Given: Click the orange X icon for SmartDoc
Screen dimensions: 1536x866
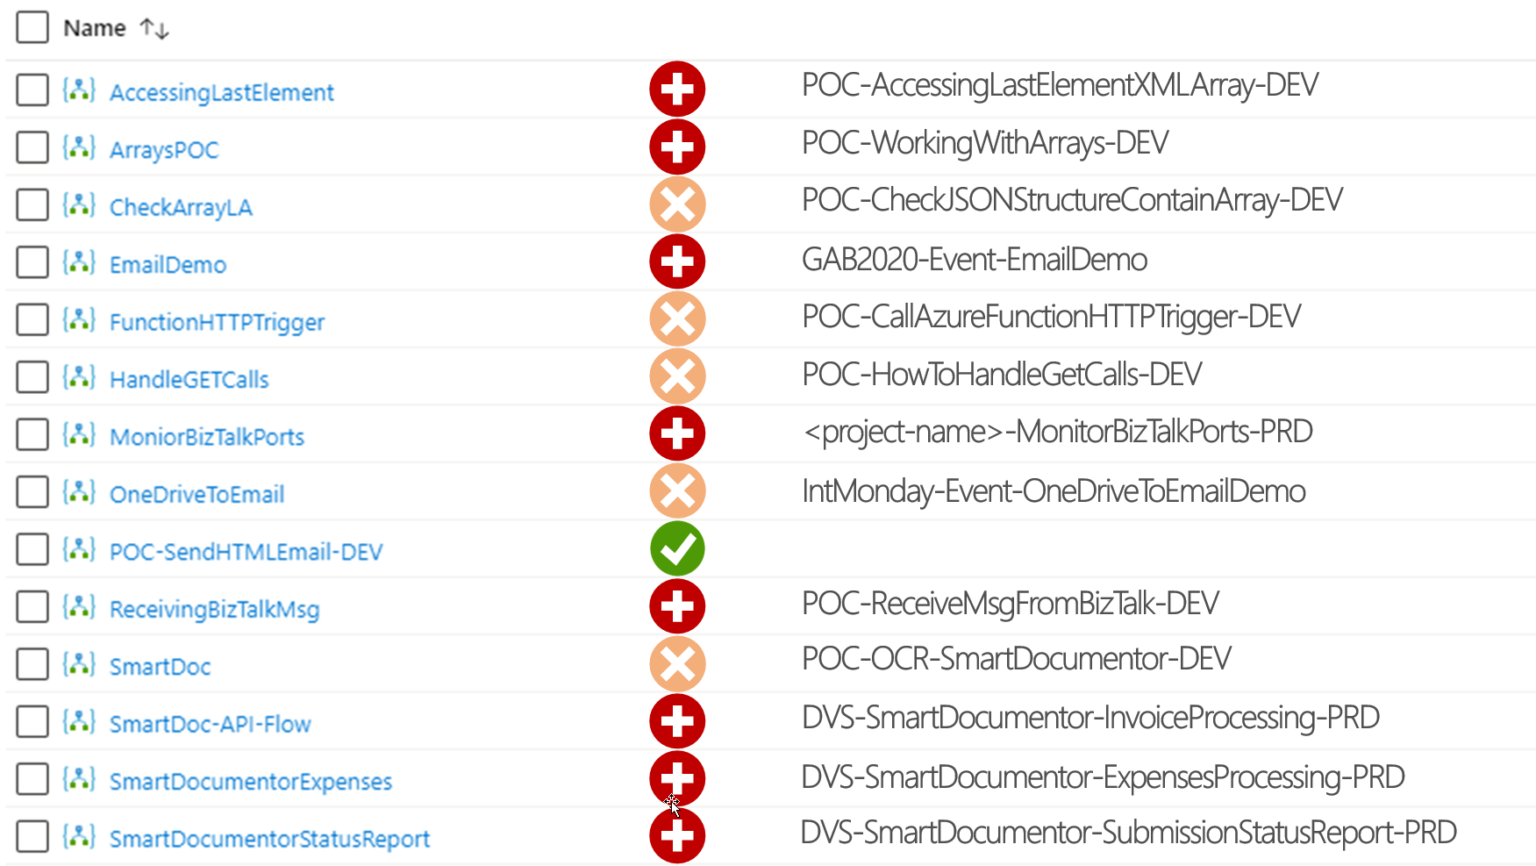Looking at the screenshot, I should pos(677,664).
